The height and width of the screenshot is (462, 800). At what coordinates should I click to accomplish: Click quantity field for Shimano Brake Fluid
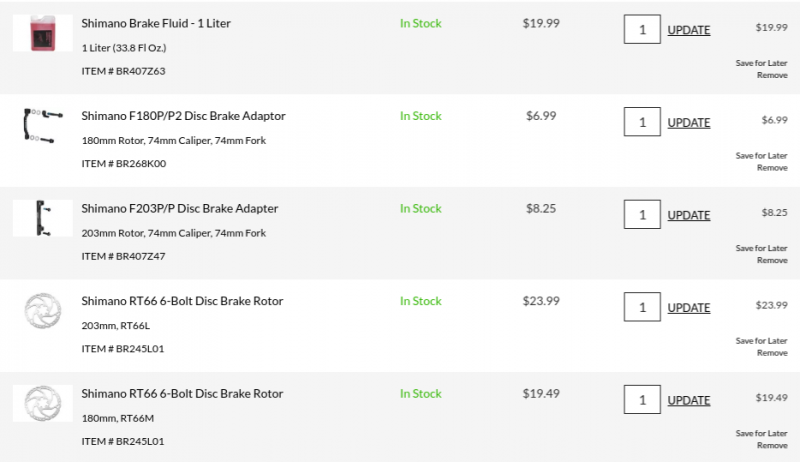click(x=642, y=29)
